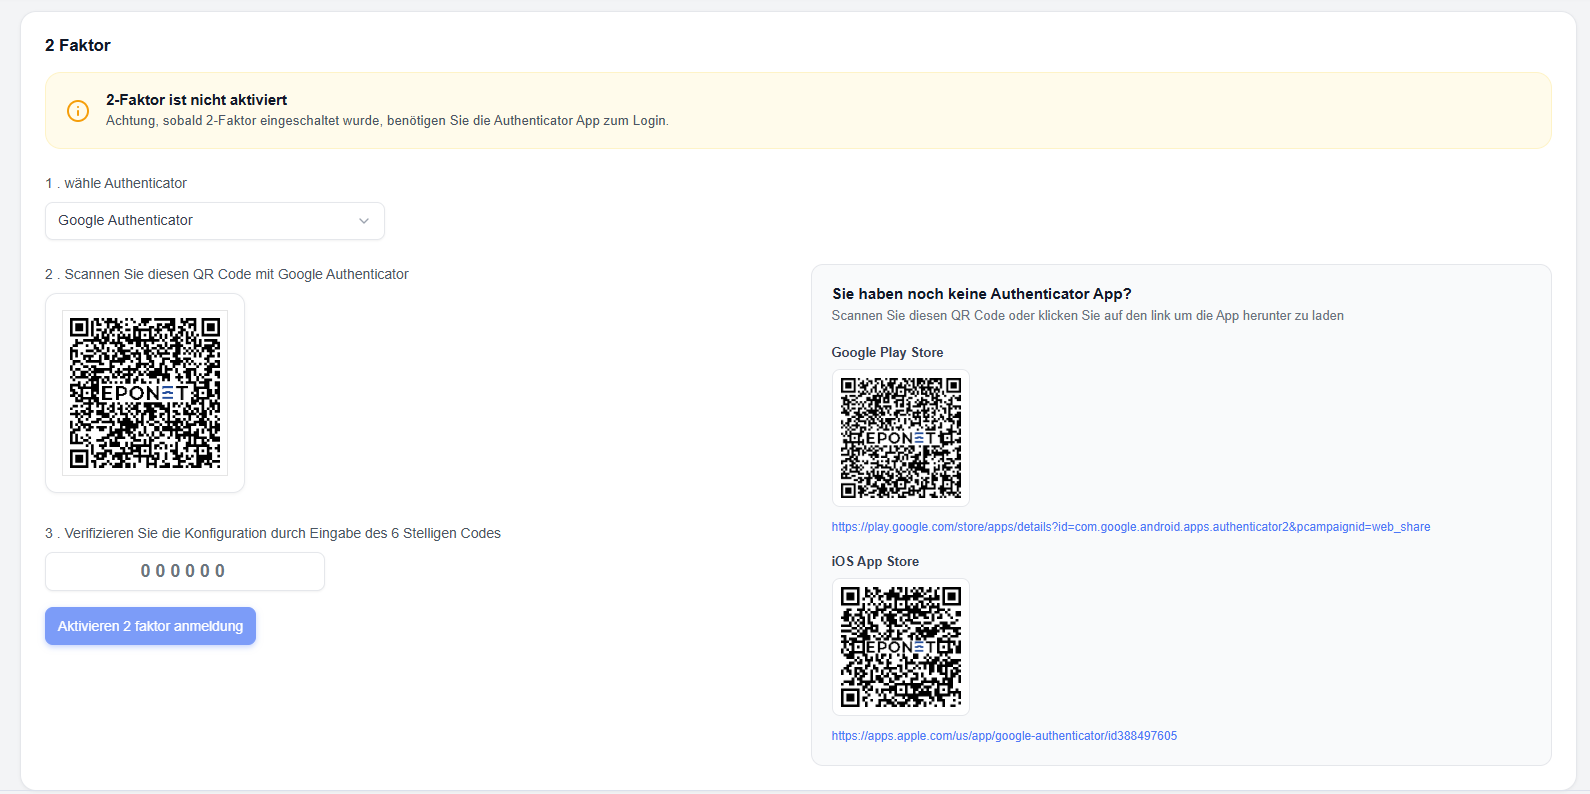
Task: Click the "Achtung, sobald 2-Faktor eingeschaltet" warning text
Action: [x=387, y=121]
